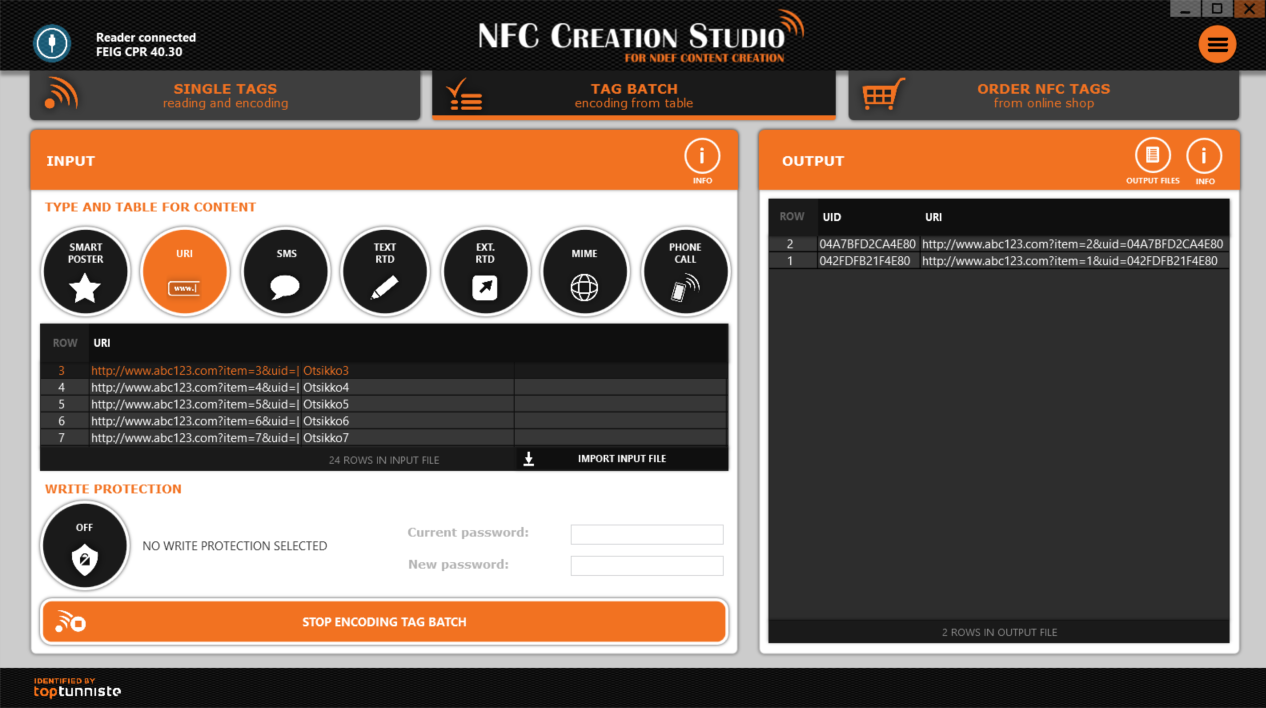Select the URI content type
1266x708 pixels.
pos(185,271)
